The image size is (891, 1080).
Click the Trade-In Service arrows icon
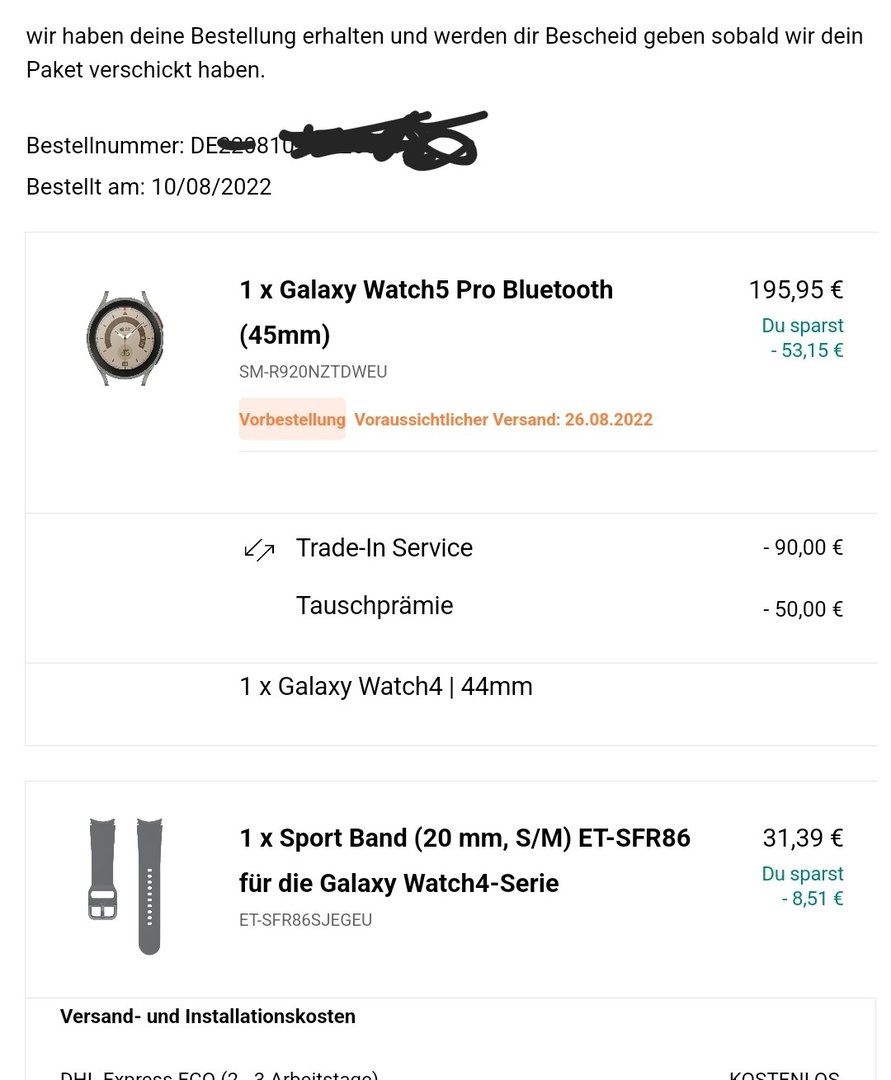(259, 550)
